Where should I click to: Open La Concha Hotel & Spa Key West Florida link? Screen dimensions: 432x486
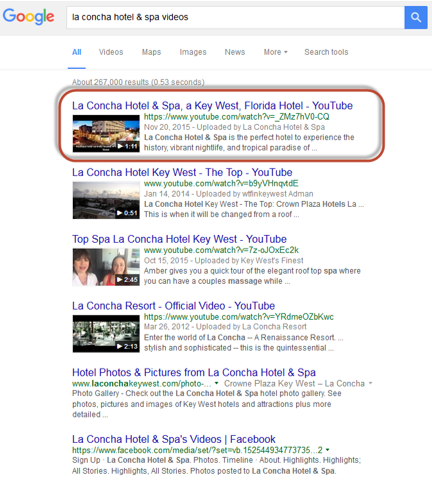click(212, 106)
